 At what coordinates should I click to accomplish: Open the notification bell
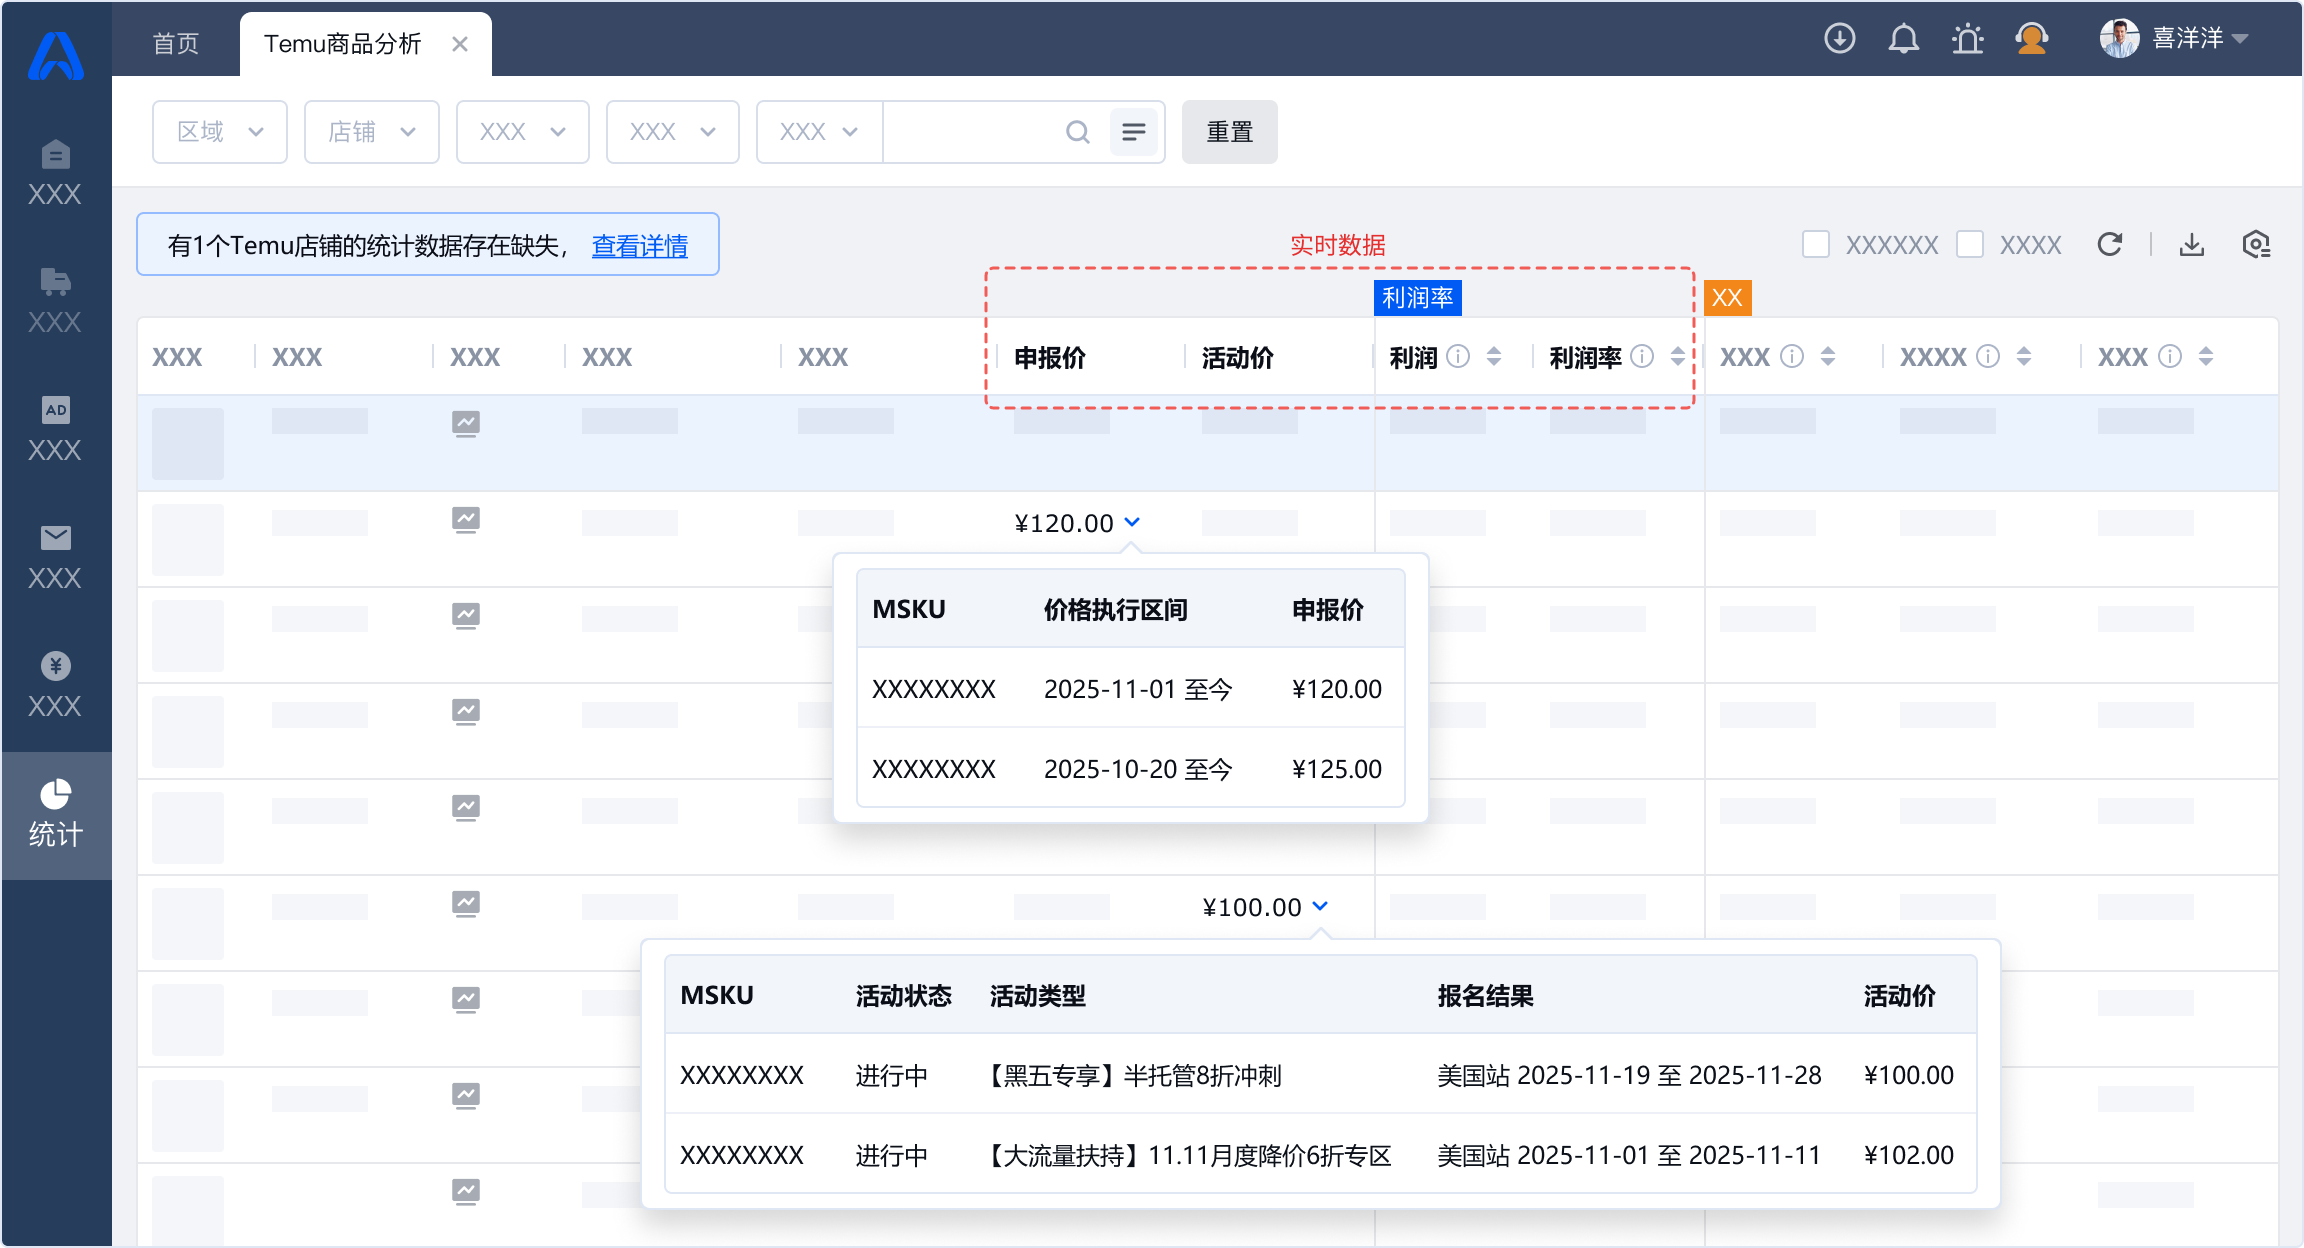(x=1903, y=39)
